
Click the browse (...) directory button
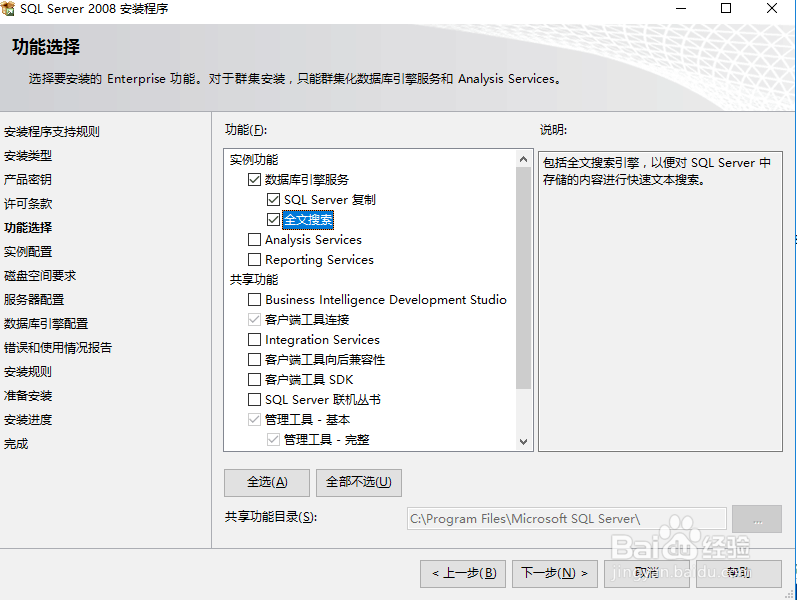(x=757, y=519)
